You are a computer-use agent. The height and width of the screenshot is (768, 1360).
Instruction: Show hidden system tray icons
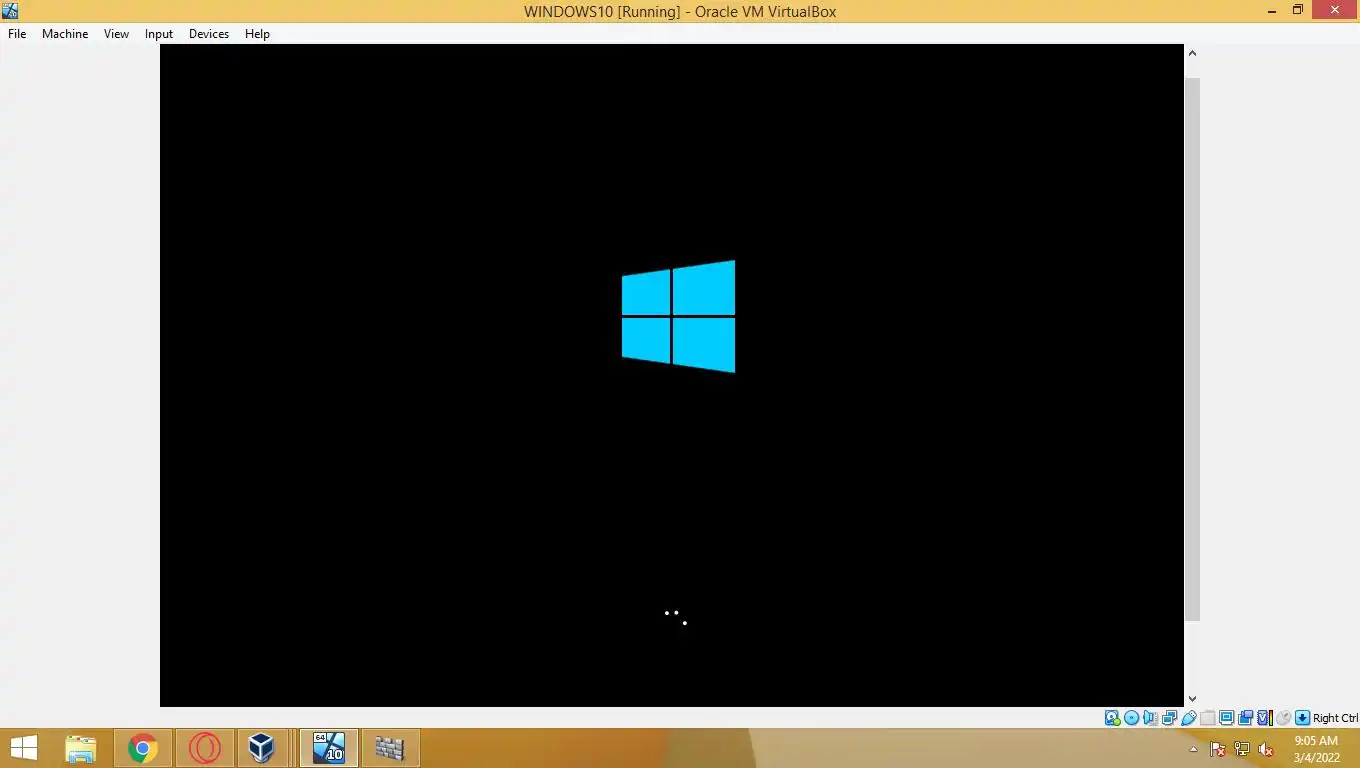1193,749
